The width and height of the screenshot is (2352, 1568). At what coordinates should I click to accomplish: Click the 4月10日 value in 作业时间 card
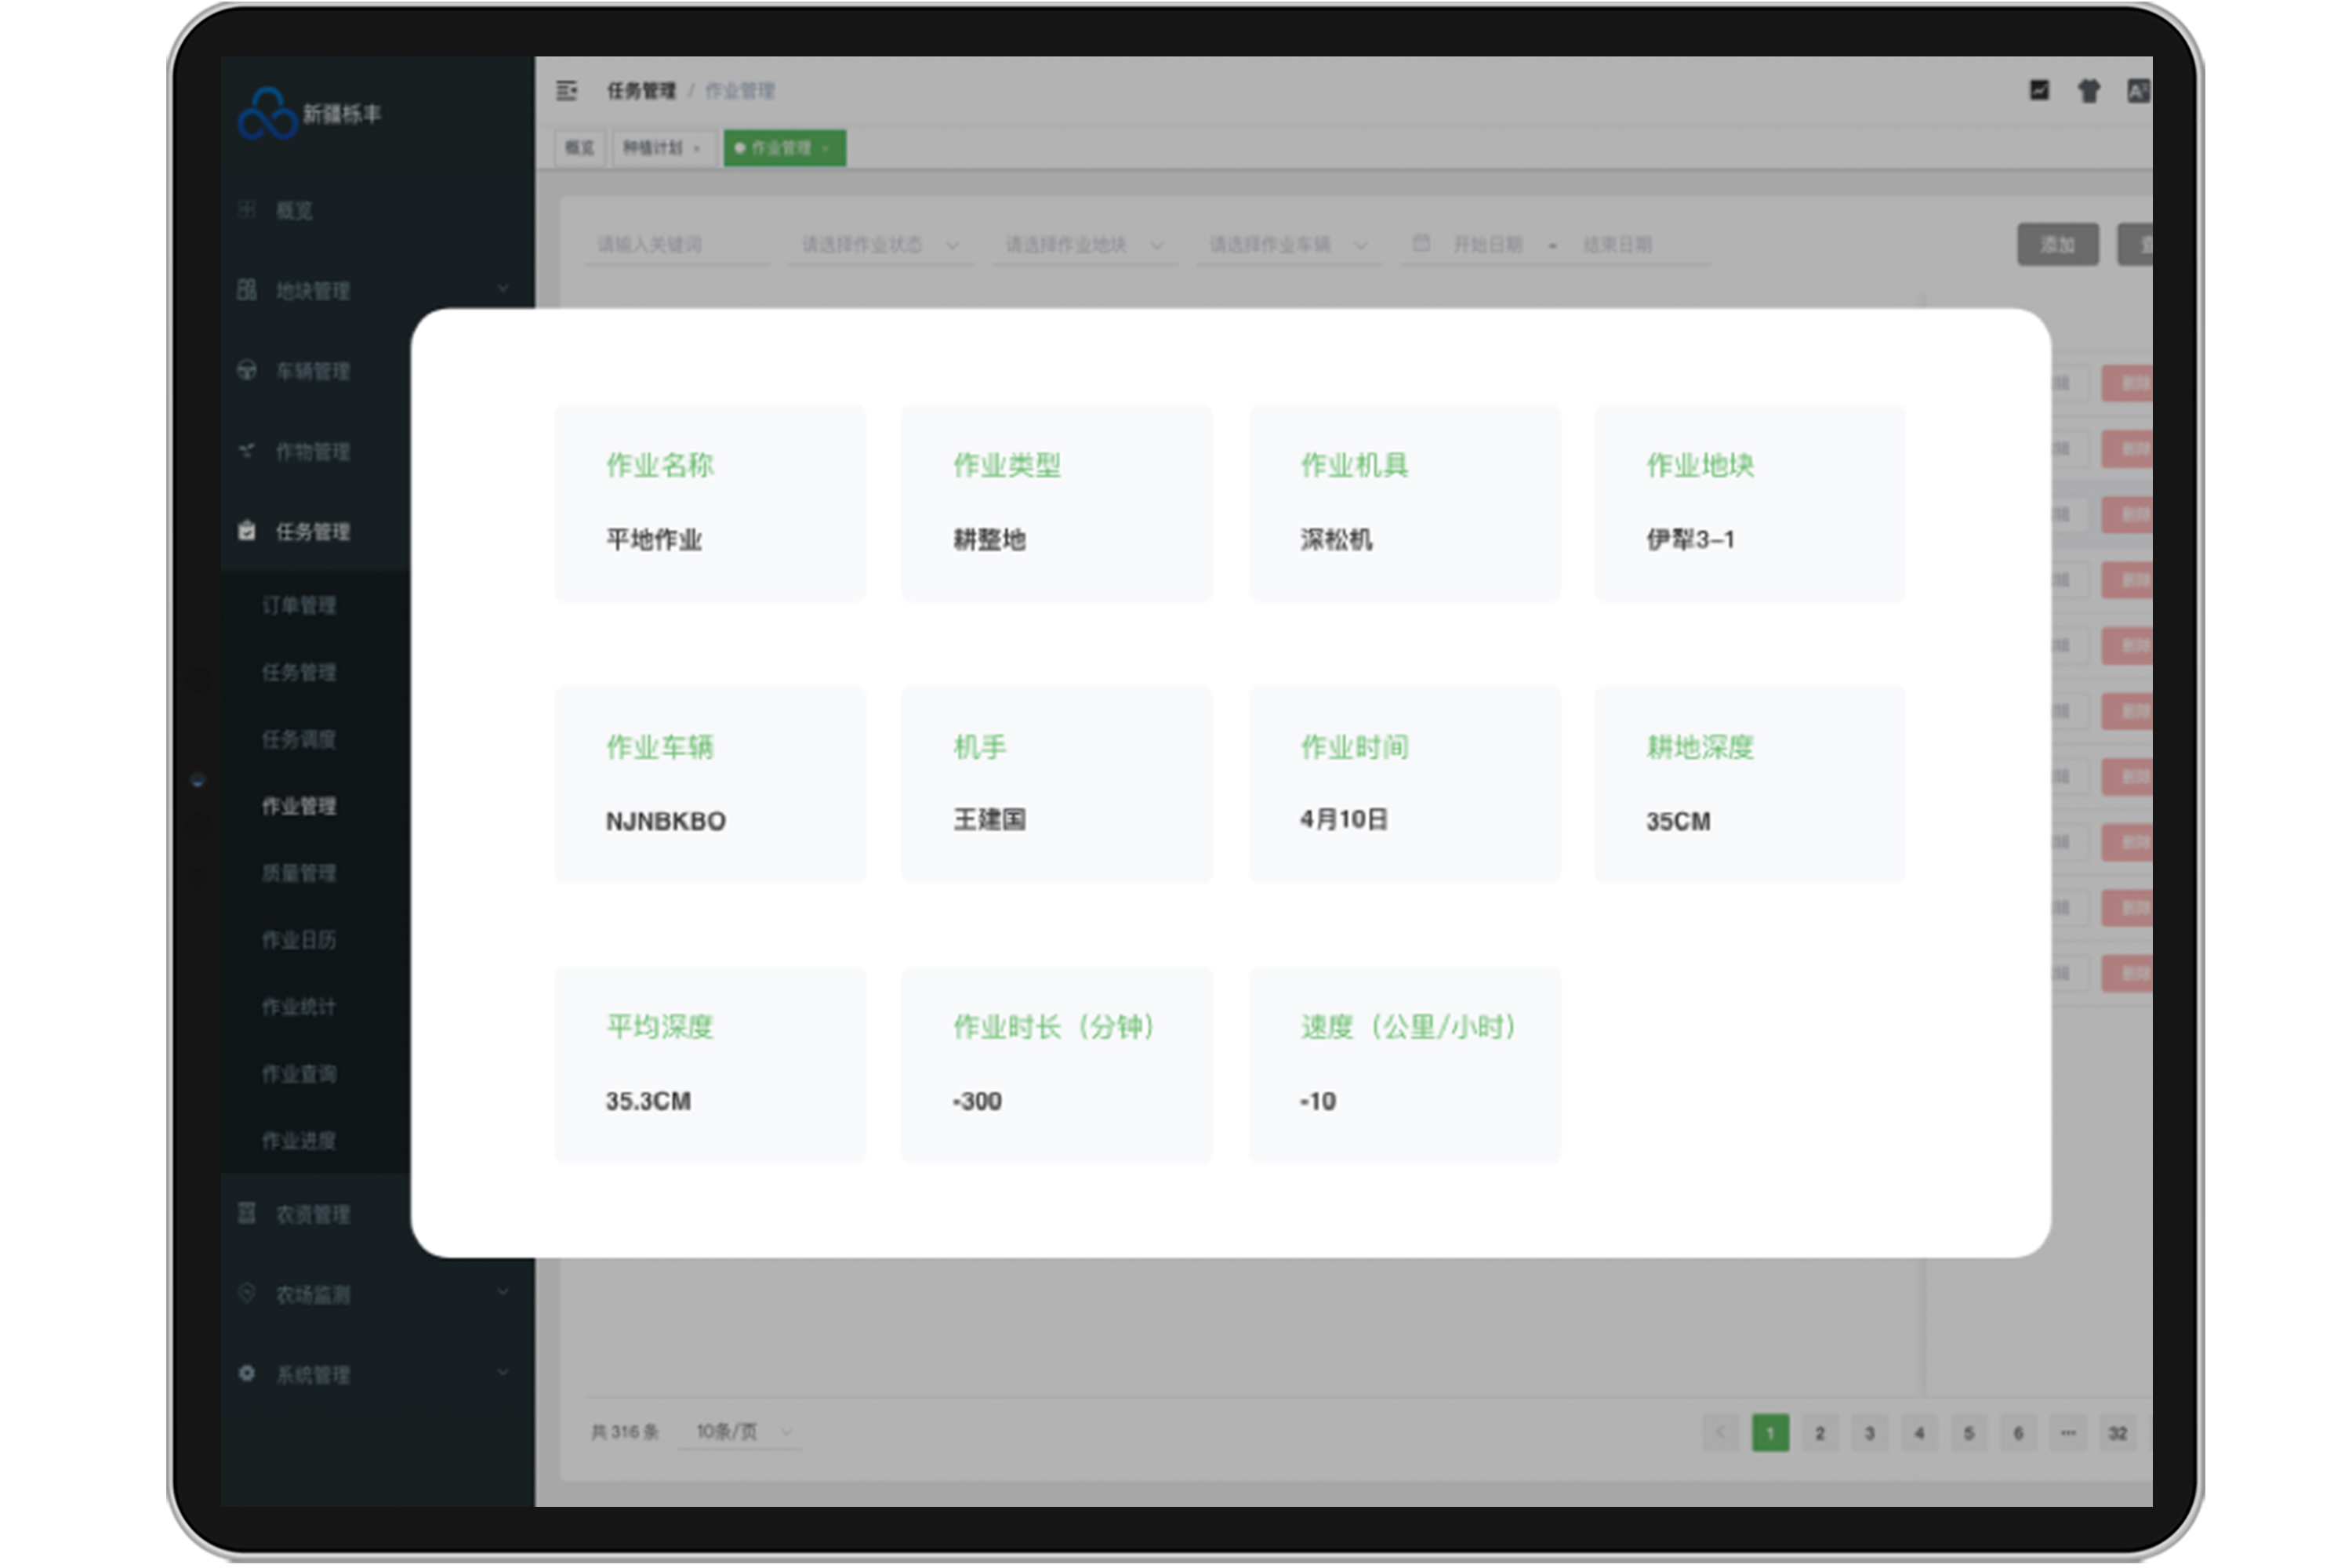point(1344,820)
